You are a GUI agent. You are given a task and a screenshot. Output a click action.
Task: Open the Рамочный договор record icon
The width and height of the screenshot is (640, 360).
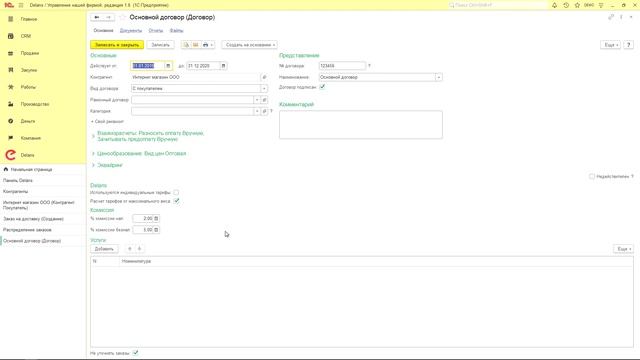click(x=264, y=100)
